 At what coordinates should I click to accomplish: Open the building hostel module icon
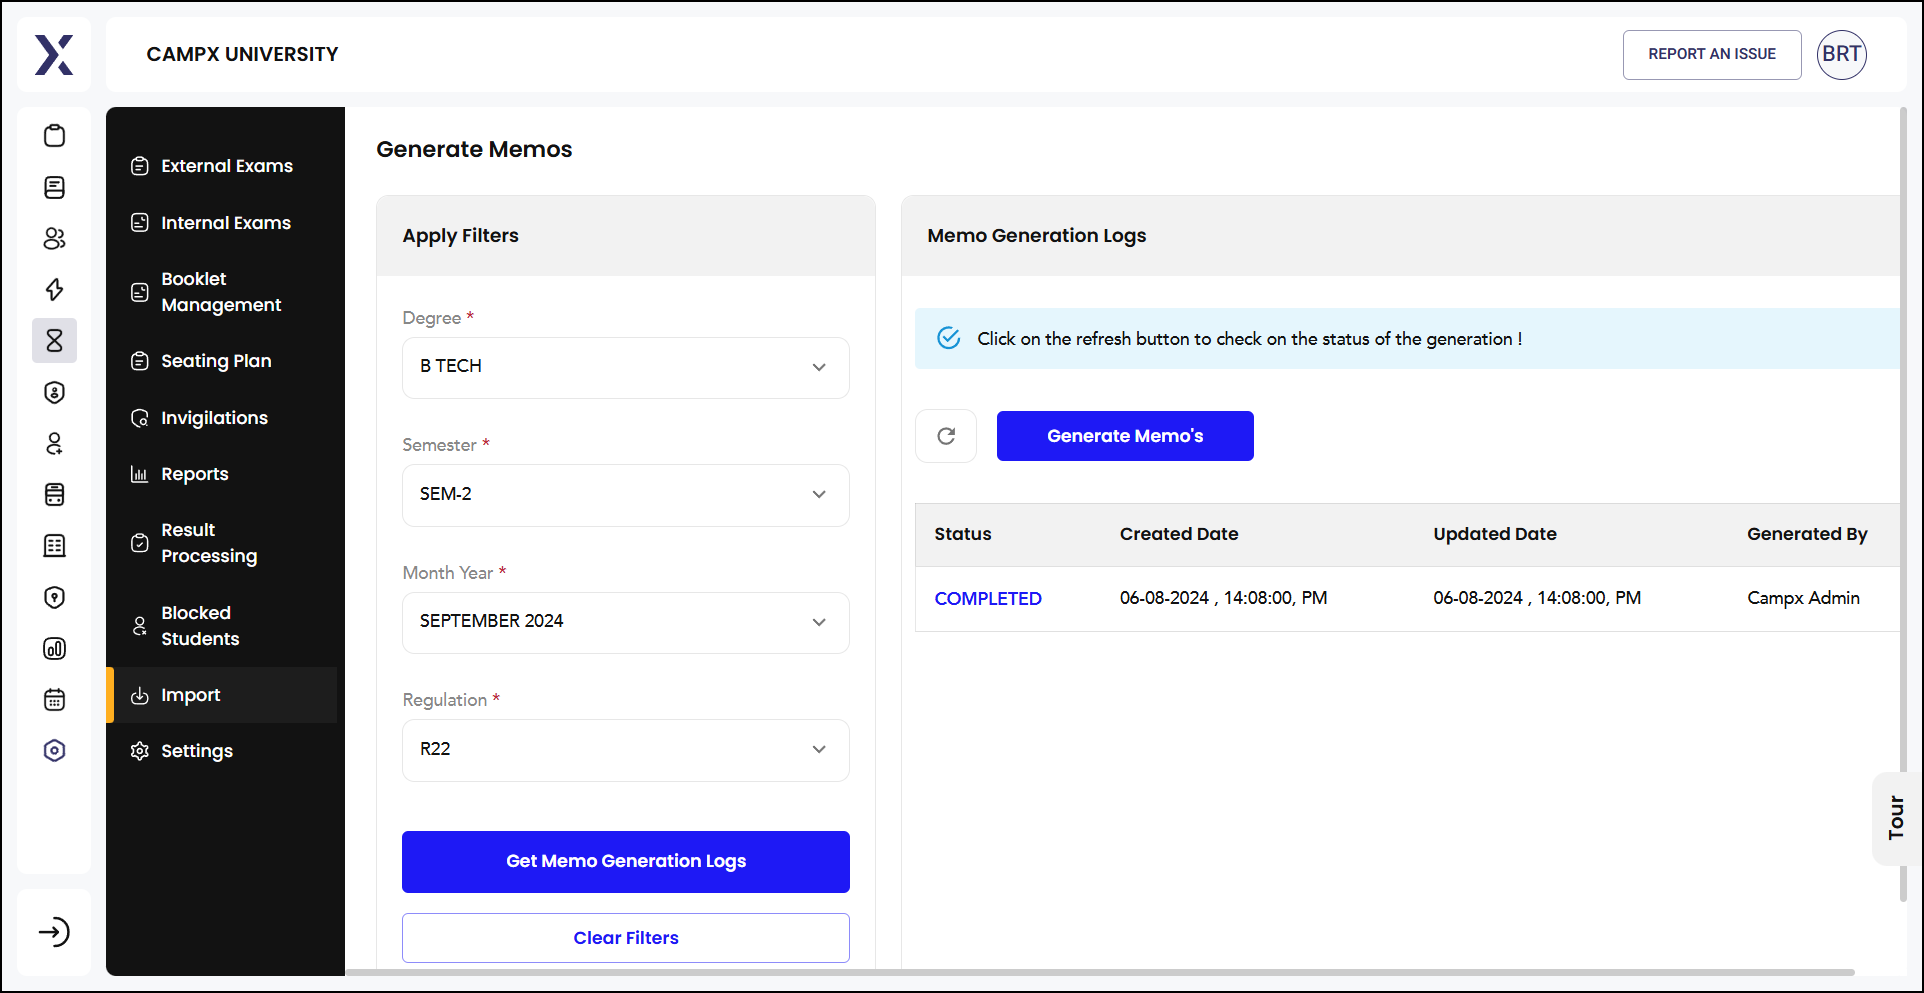[55, 546]
